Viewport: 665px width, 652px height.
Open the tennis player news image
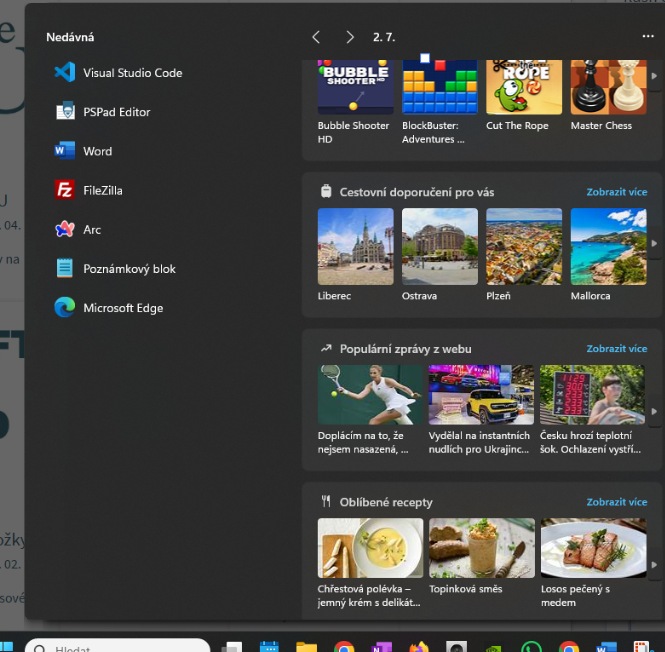coord(370,395)
